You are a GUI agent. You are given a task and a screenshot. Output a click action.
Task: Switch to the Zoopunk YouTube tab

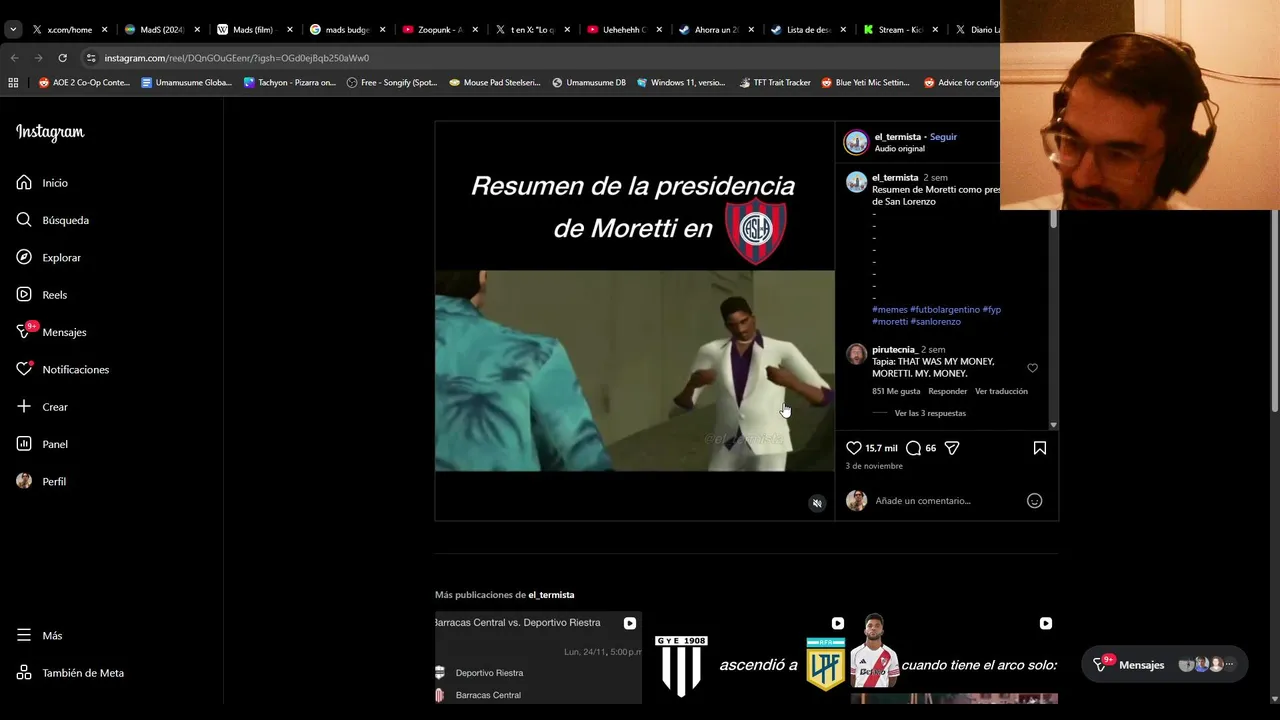click(x=438, y=30)
